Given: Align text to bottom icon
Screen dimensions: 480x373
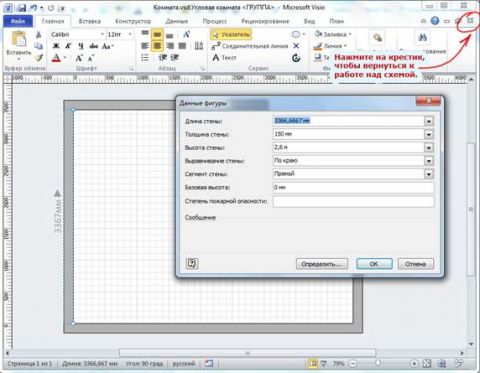Looking at the screenshot, I should tap(170, 35).
